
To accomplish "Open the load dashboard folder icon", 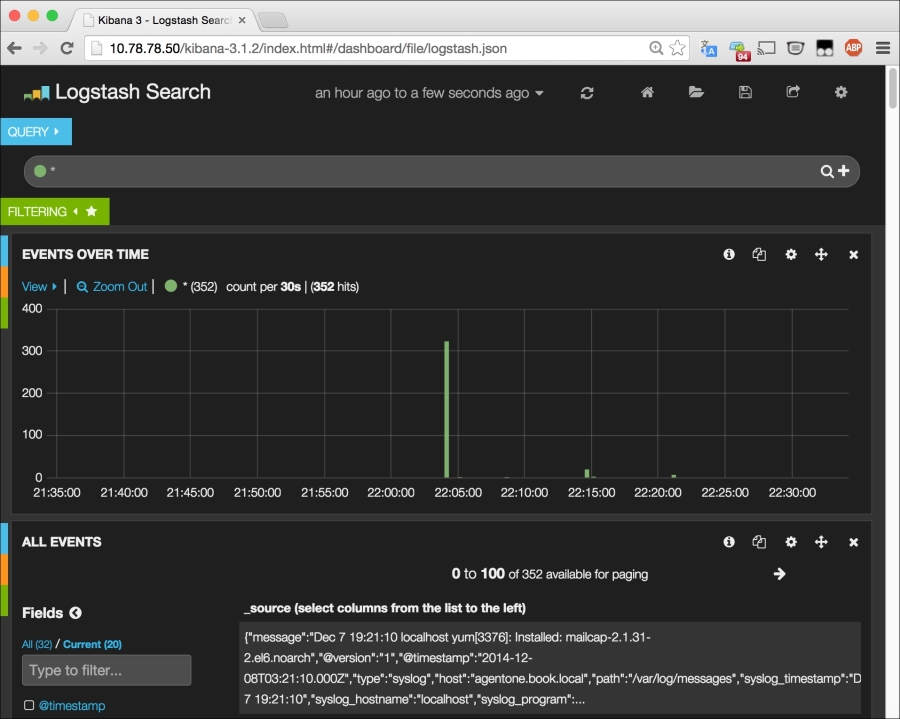I will [x=696, y=92].
